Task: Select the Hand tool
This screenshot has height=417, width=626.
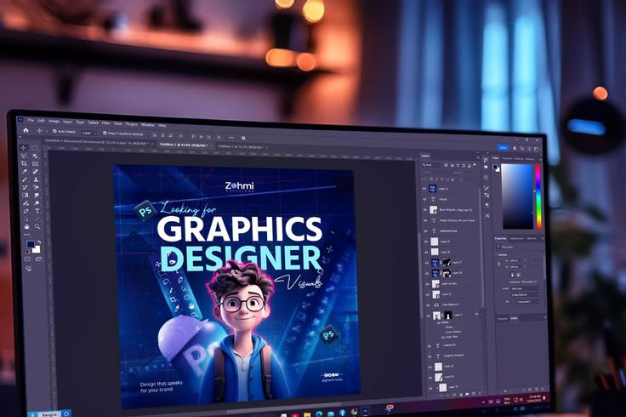Action: click(x=24, y=225)
